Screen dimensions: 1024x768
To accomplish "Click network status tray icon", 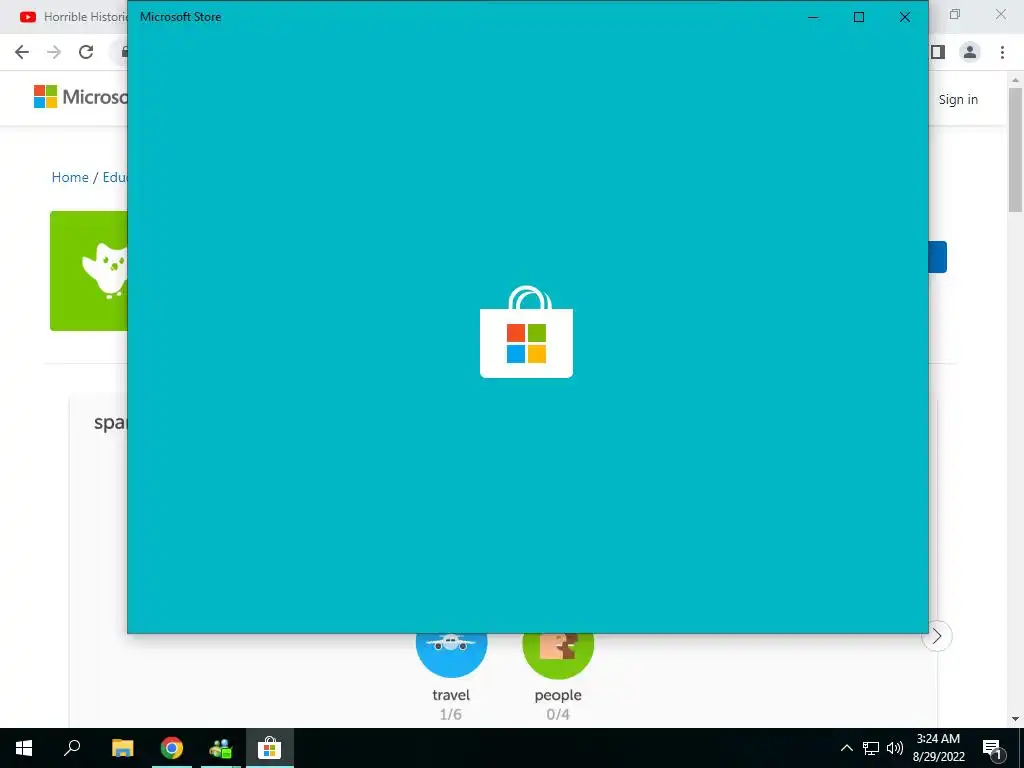I will (871, 748).
